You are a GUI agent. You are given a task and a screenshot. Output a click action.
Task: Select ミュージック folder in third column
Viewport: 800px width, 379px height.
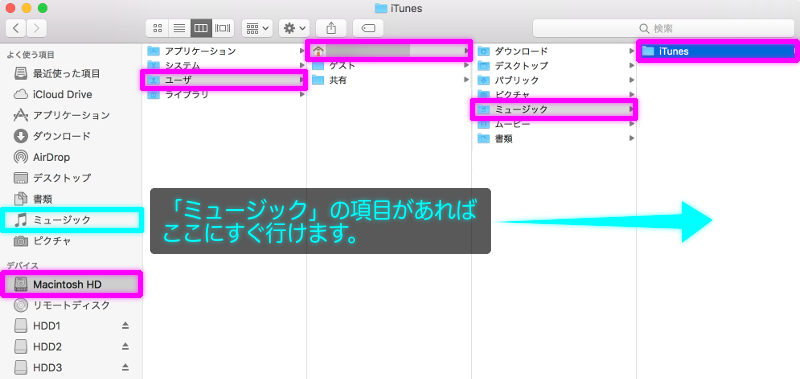click(554, 109)
